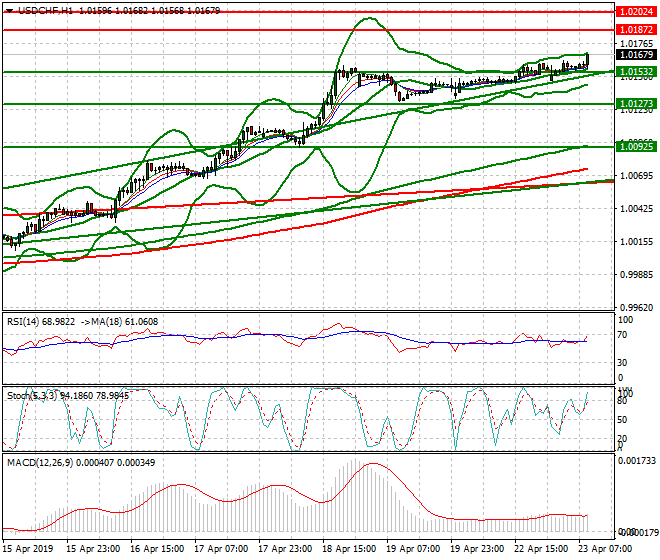
Task: Click the green 1.01532 level label
Action: (x=636, y=72)
